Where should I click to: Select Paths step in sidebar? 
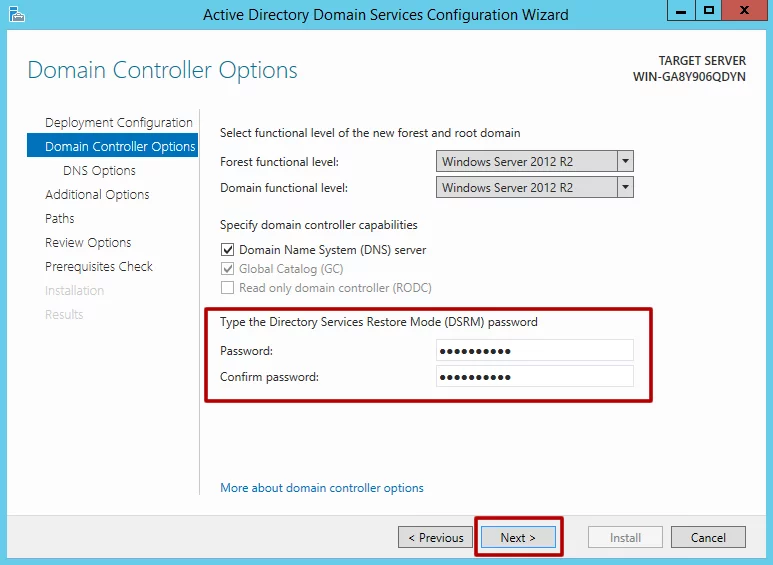60,218
